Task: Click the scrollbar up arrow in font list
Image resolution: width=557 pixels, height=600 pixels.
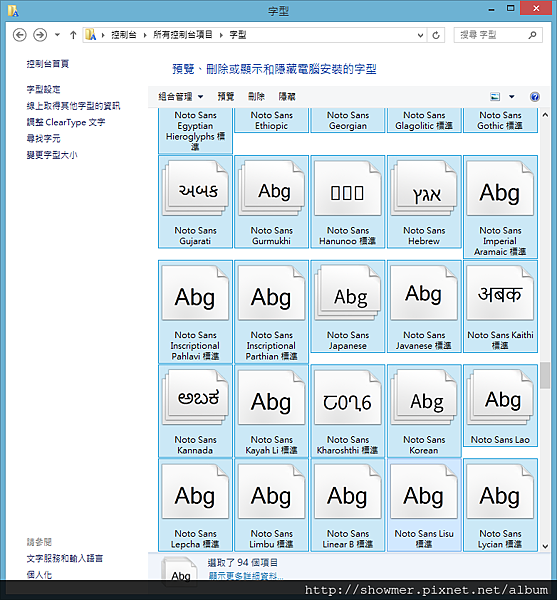Action: click(545, 114)
